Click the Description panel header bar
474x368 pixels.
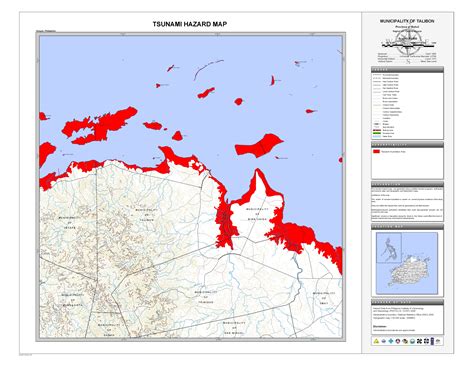click(407, 184)
